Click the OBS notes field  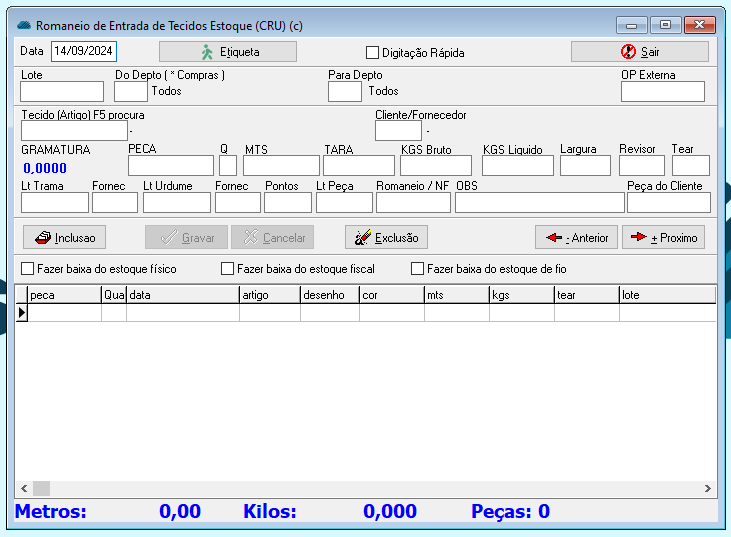539,203
